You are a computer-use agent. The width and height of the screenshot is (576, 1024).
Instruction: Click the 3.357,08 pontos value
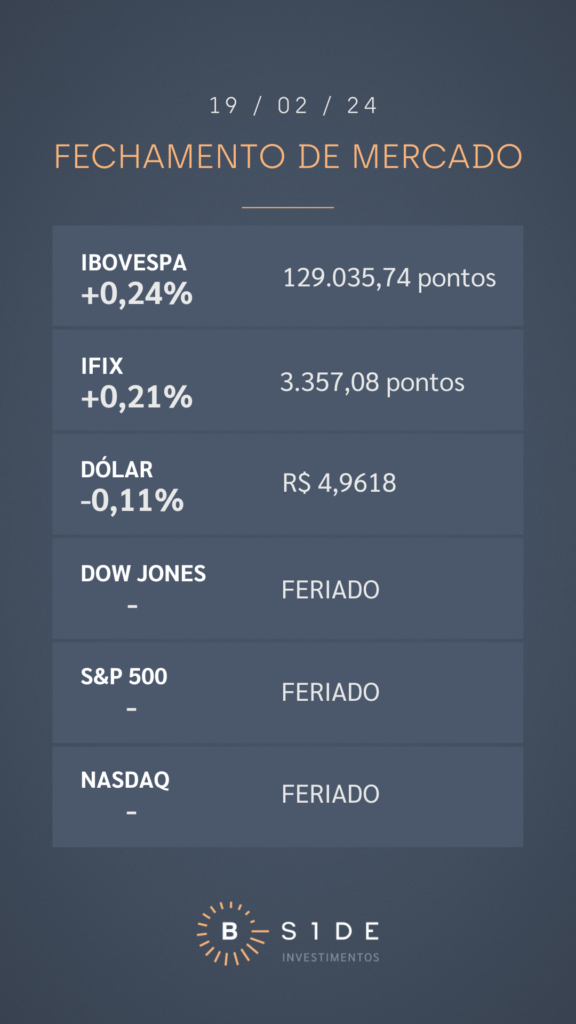click(x=372, y=382)
